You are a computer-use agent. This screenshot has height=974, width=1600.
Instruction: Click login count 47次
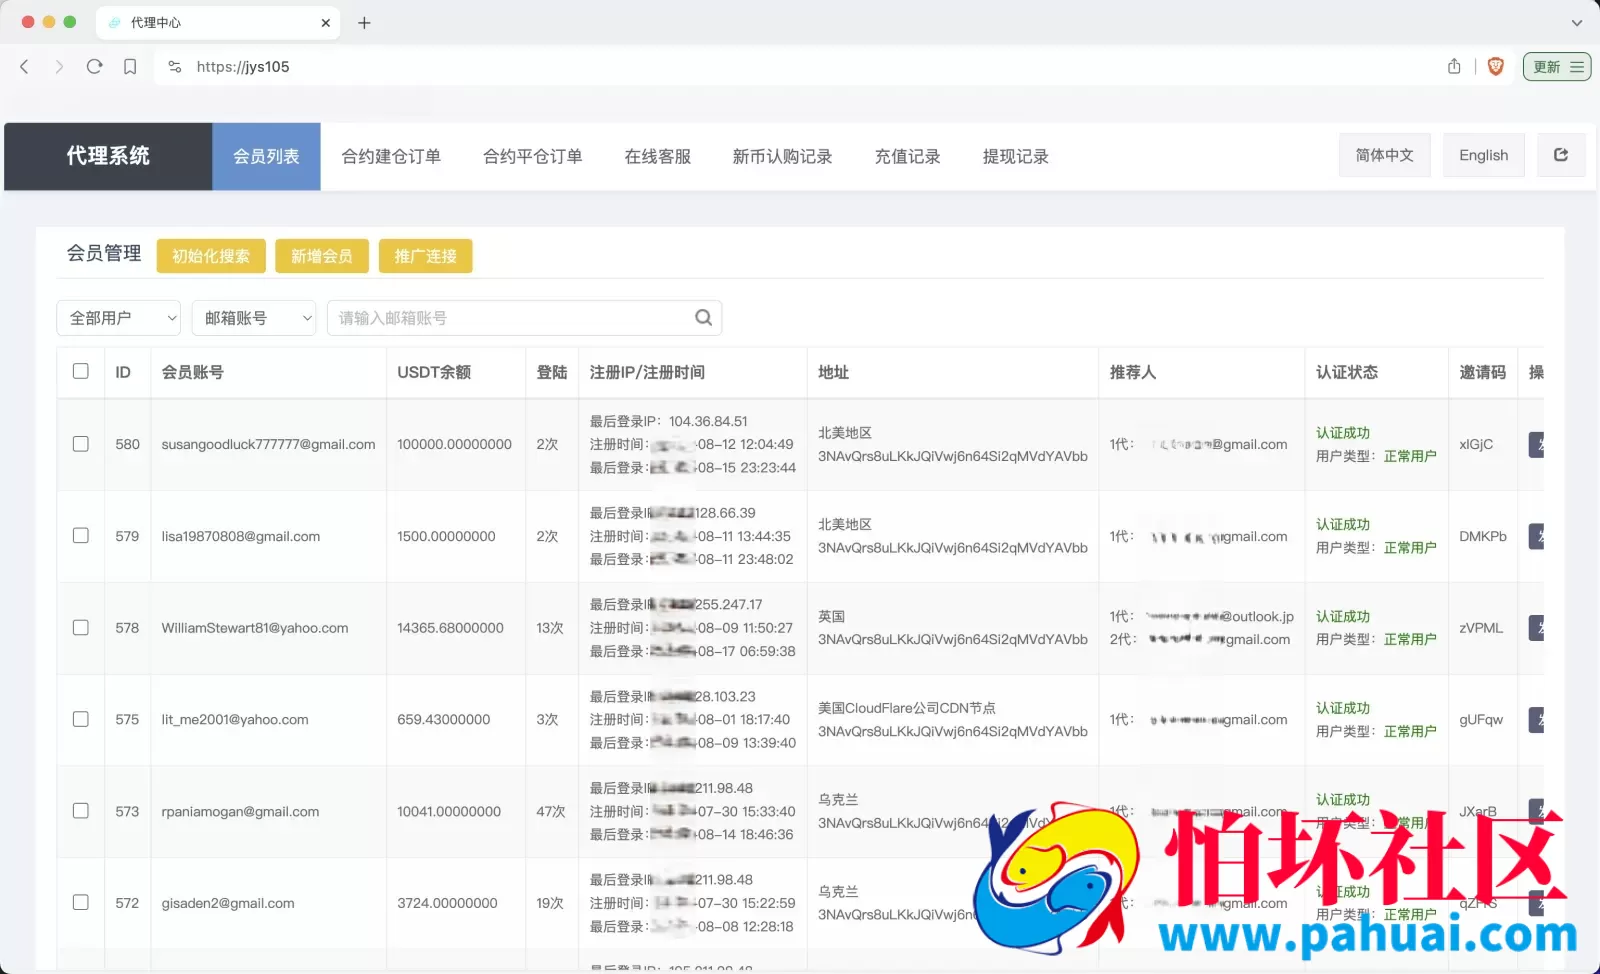coord(551,811)
